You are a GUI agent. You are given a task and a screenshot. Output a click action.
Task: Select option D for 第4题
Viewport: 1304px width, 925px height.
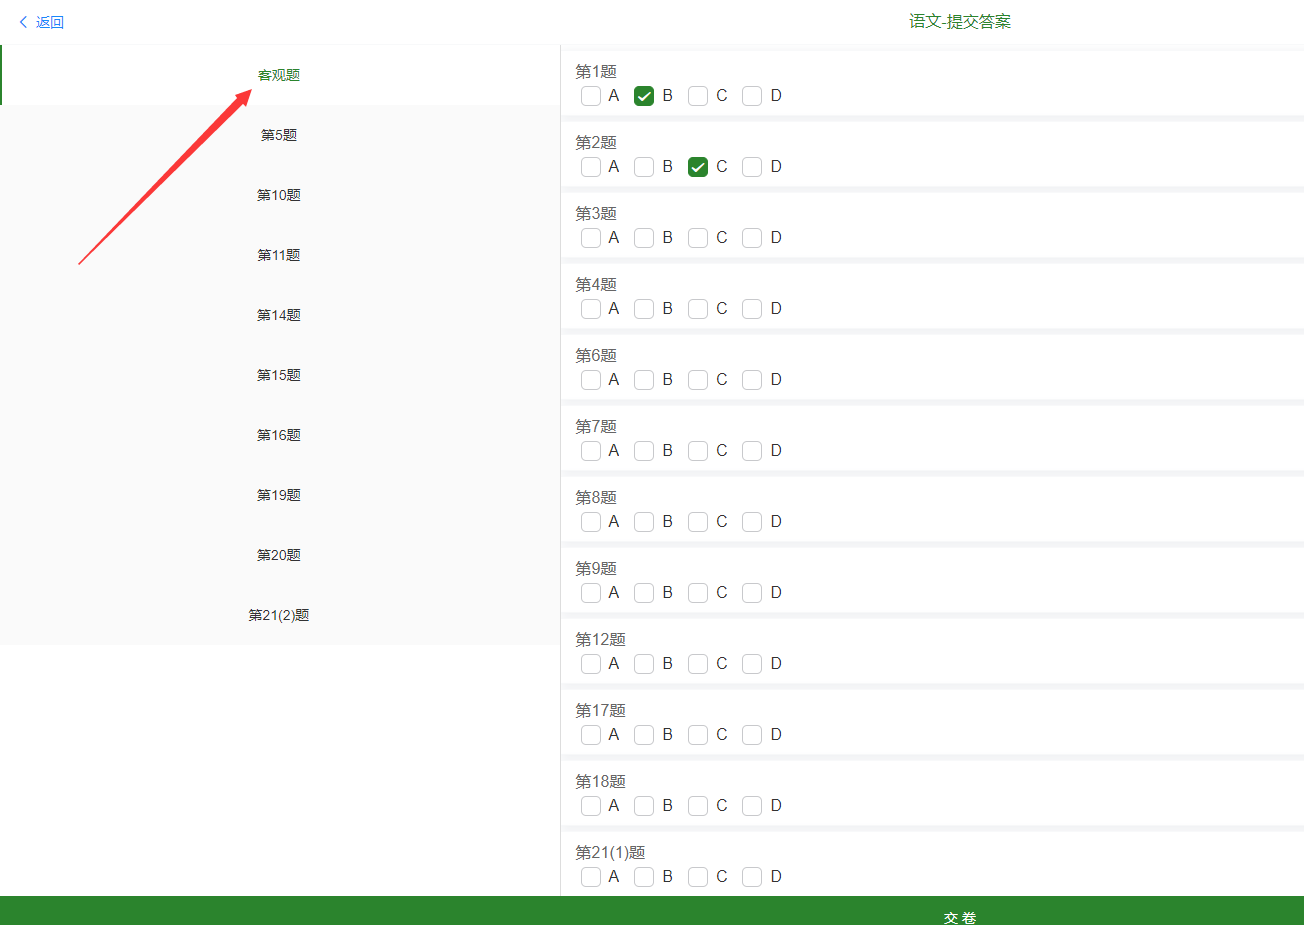[752, 309]
